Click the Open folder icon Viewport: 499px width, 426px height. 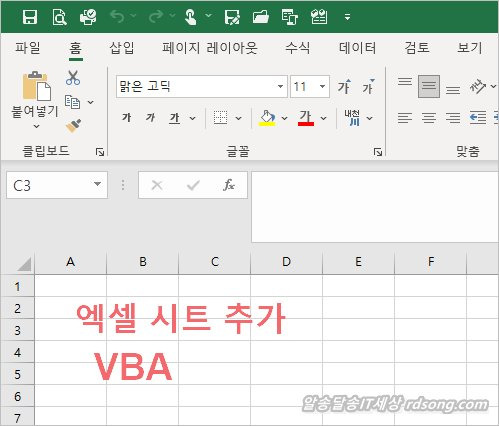261,17
